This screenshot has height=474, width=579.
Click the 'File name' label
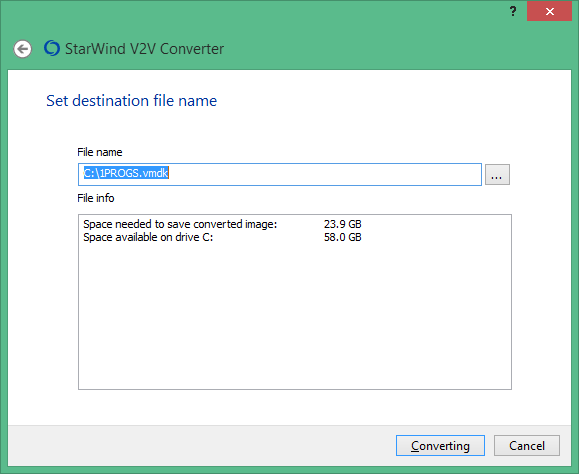pos(99,152)
